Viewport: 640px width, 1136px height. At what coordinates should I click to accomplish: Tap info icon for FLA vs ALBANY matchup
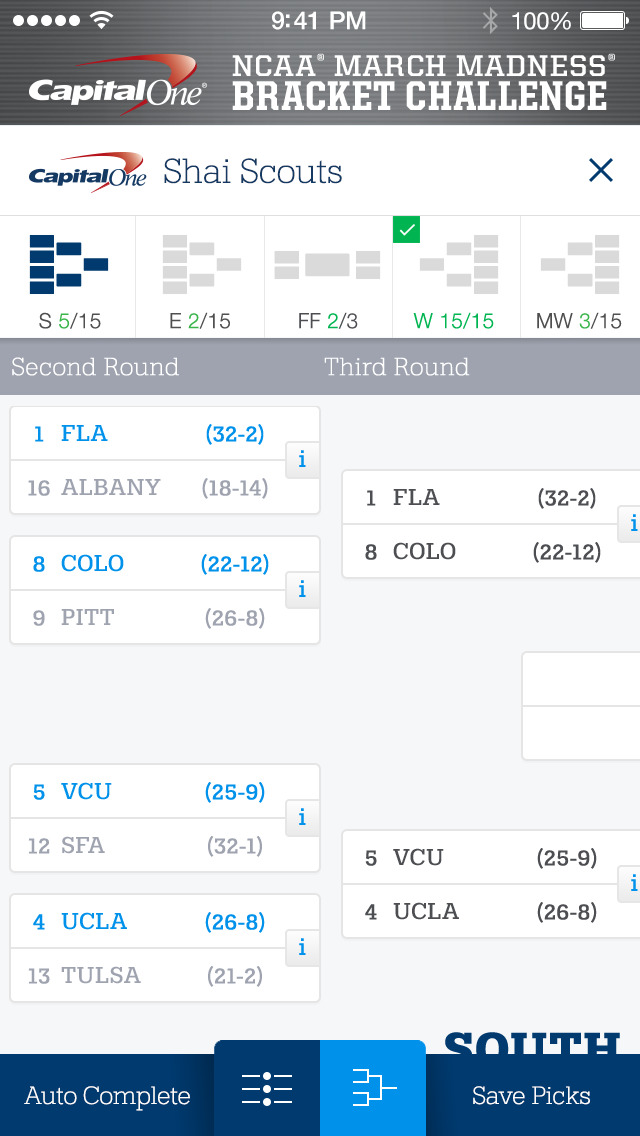click(302, 460)
